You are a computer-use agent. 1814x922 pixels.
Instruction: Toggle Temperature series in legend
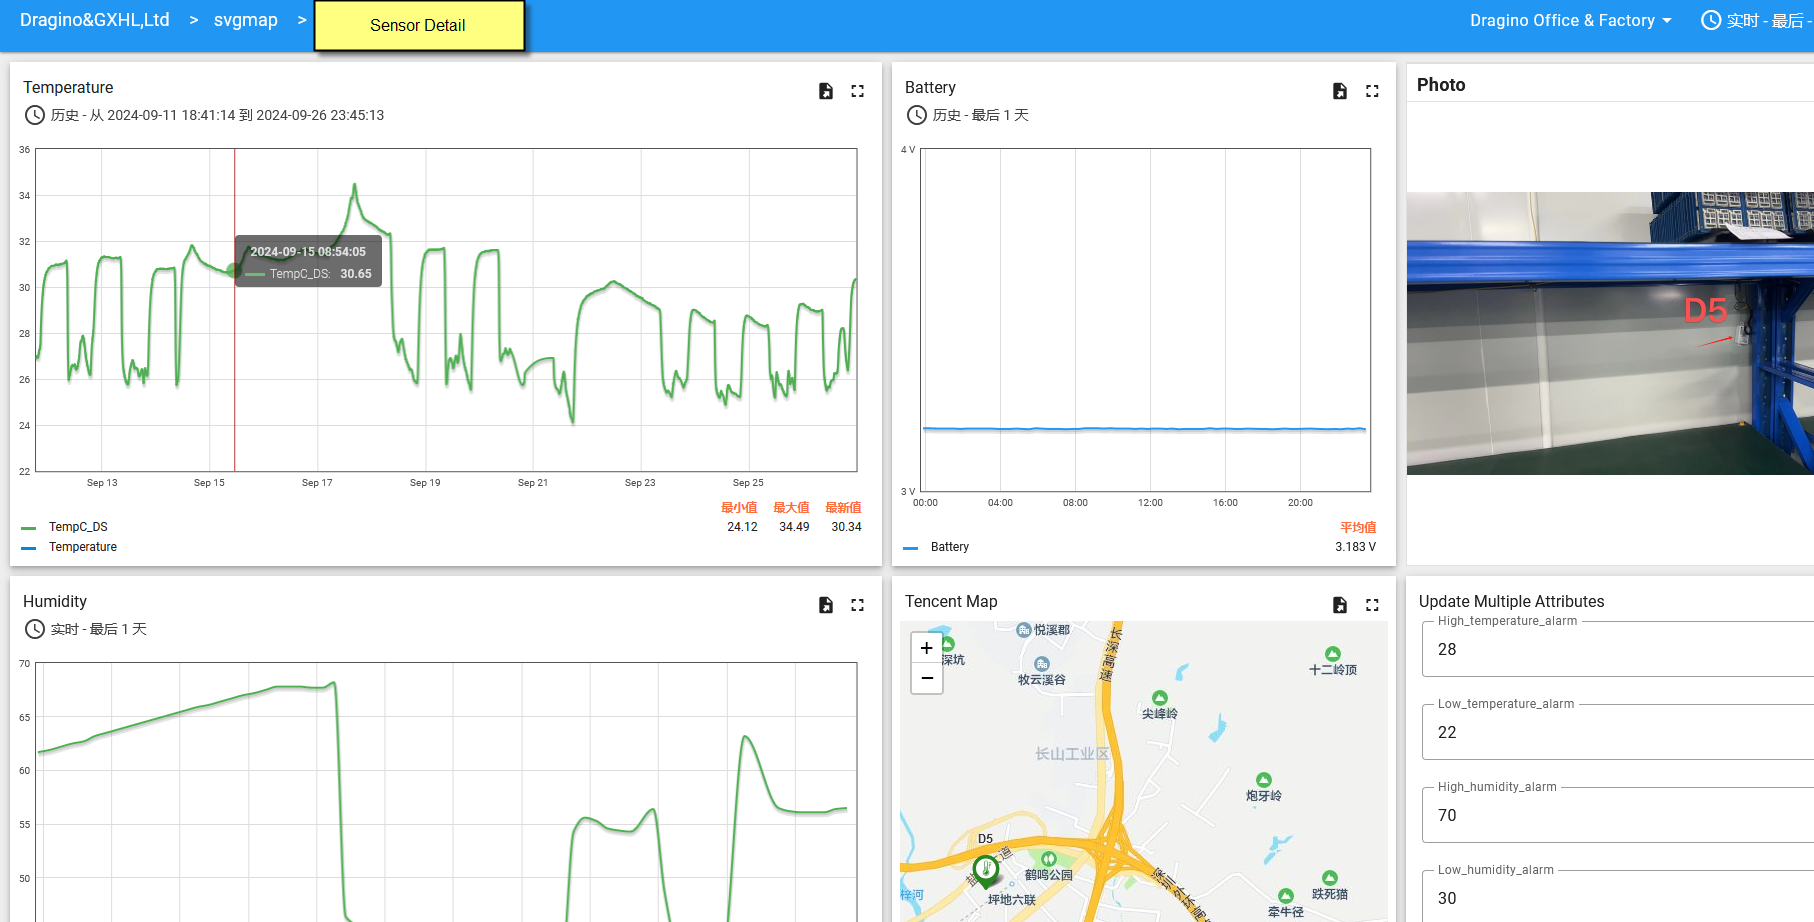pyautogui.click(x=82, y=547)
